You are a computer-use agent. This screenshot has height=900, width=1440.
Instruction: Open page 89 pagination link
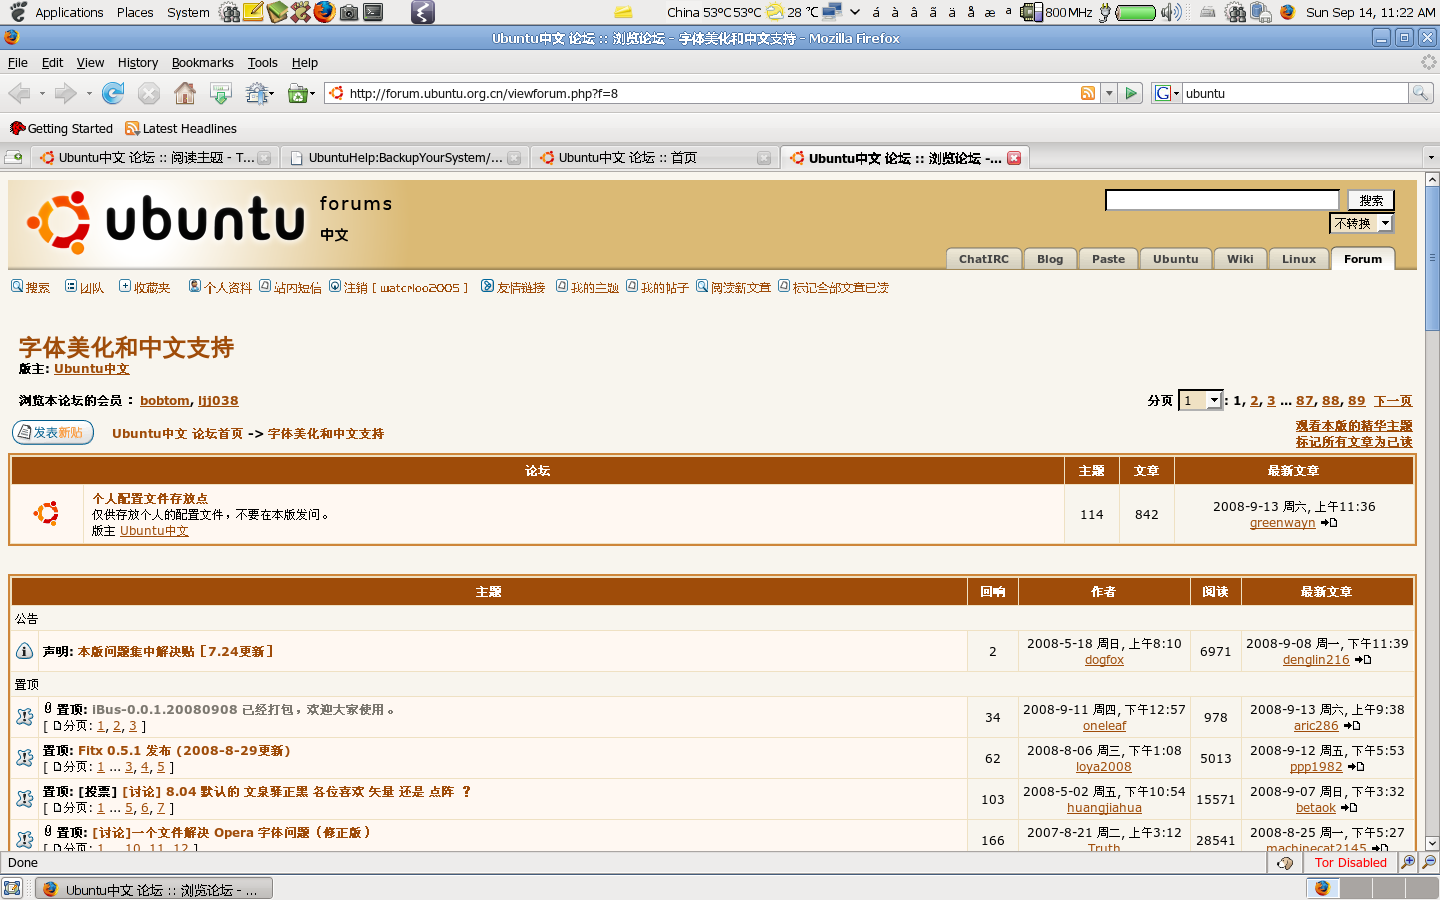click(1356, 400)
